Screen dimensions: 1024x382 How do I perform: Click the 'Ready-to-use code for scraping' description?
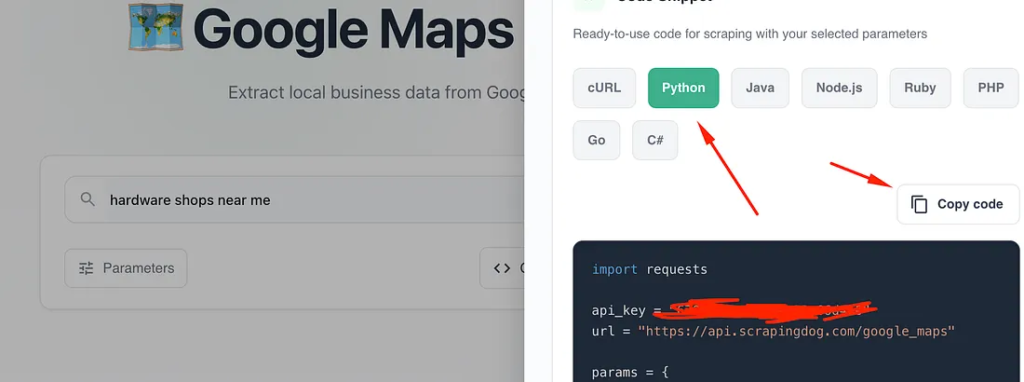point(750,34)
